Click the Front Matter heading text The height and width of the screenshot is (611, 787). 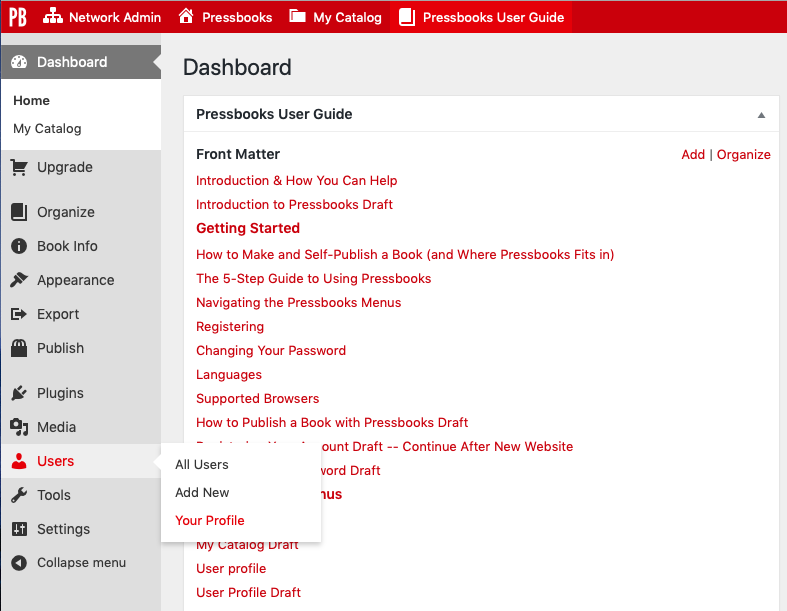238,154
